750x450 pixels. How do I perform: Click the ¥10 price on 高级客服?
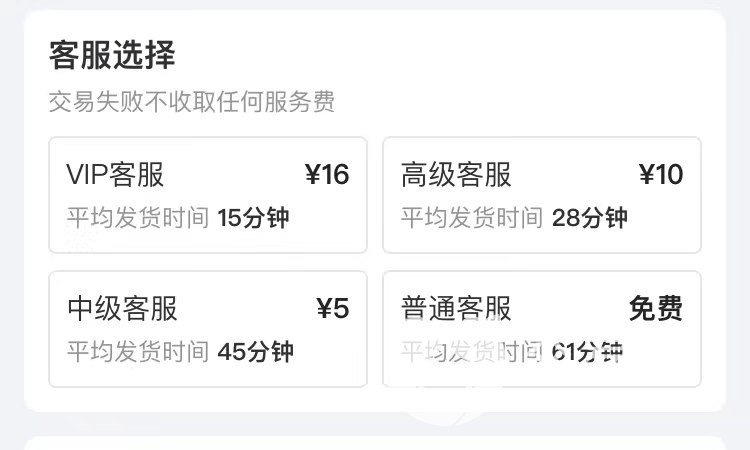point(661,174)
